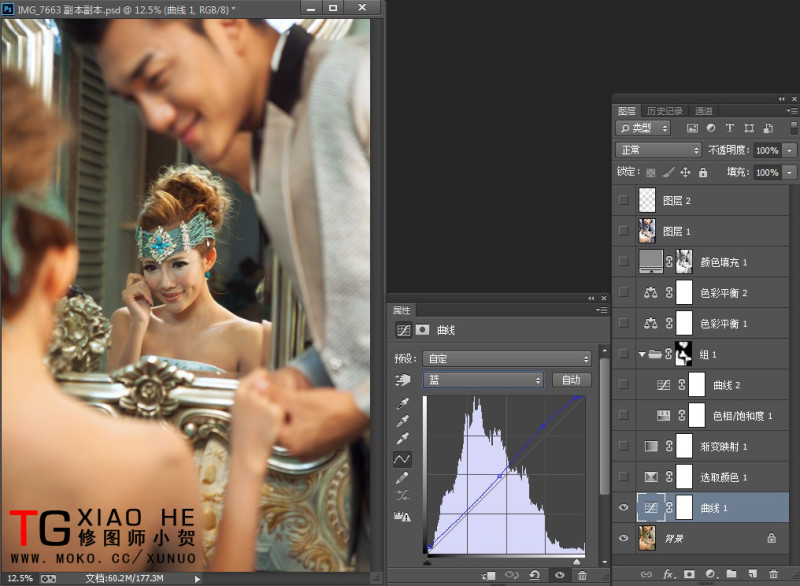Screen dimensions: 800x586
Task: Select the 属性 panel tab
Action: pos(402,310)
